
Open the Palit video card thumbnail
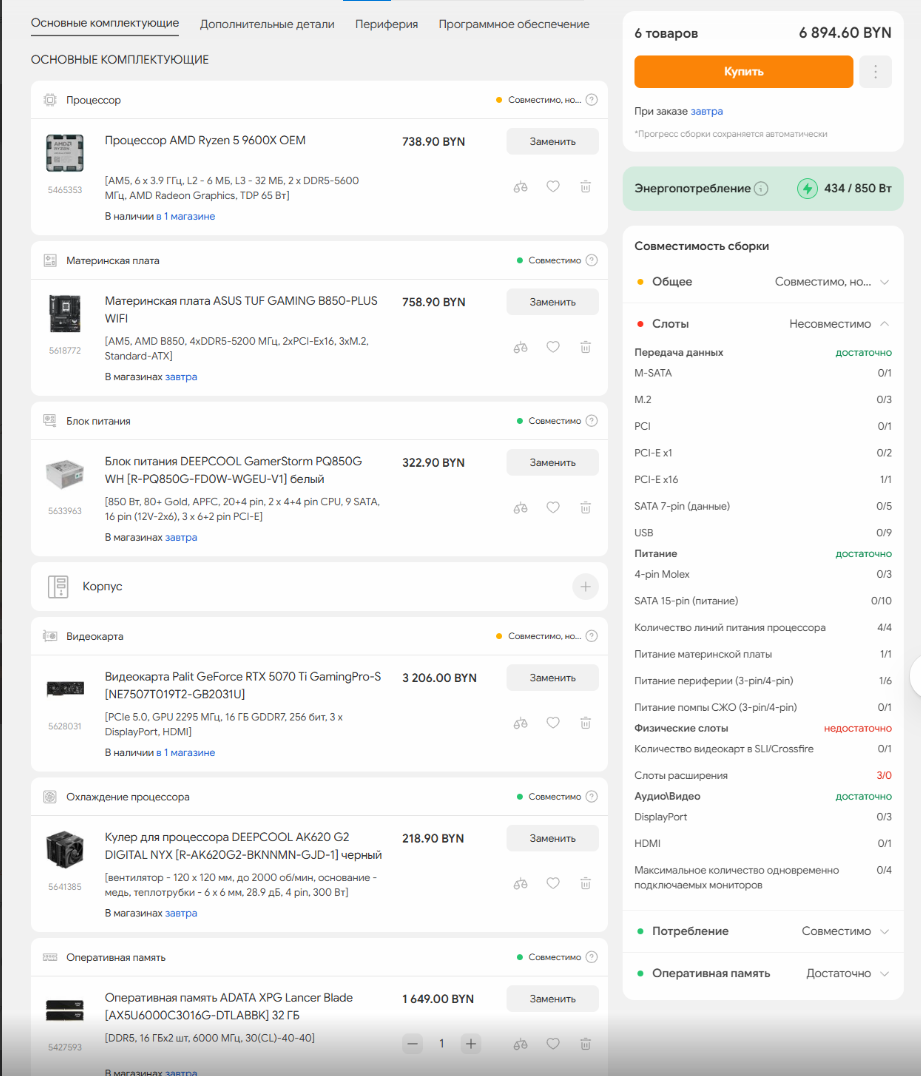[65, 688]
